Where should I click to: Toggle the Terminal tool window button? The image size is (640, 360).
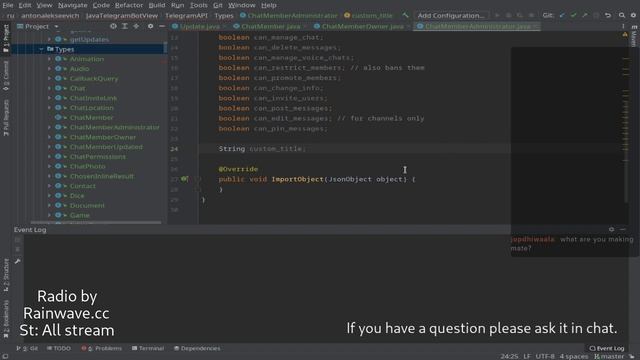click(148, 348)
